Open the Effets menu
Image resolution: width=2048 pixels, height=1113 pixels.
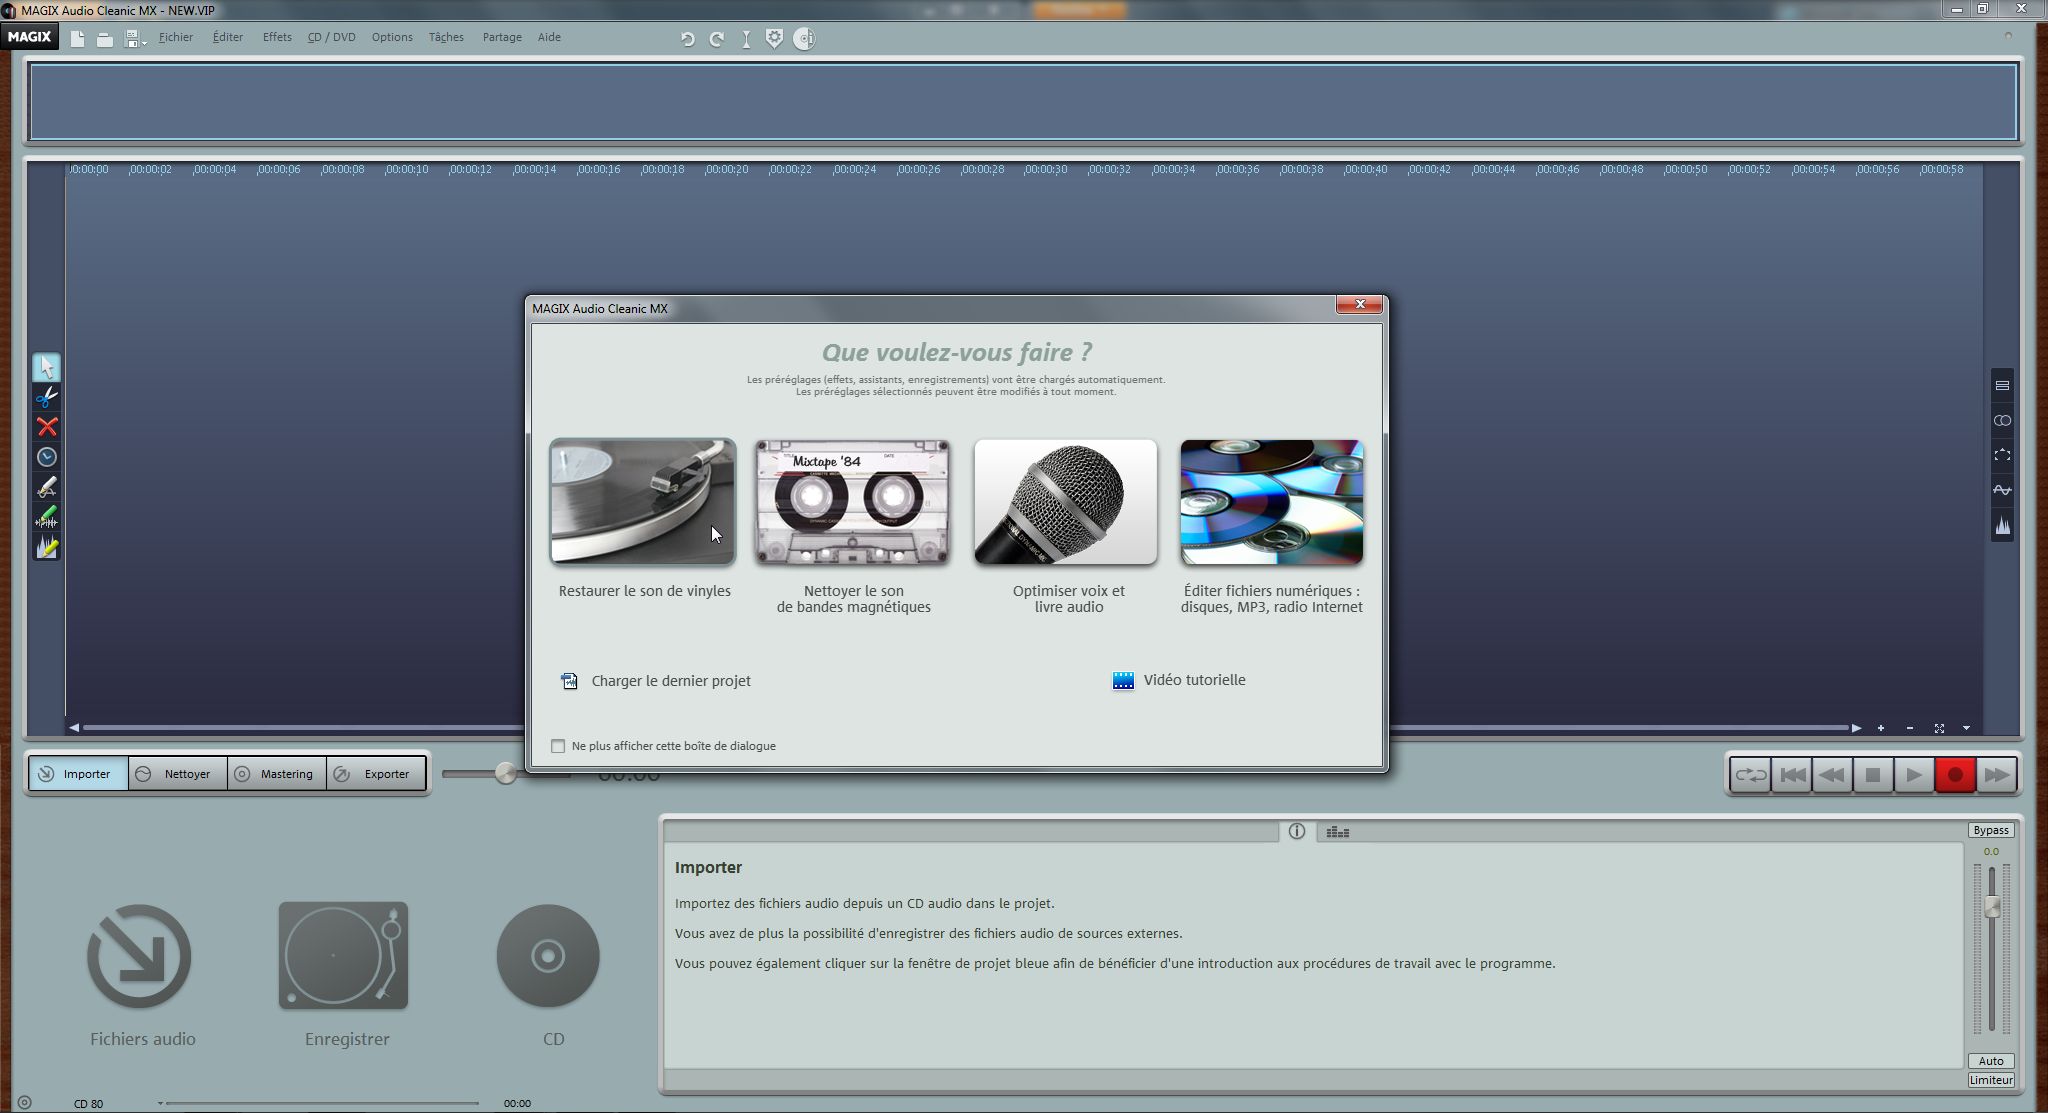(x=277, y=37)
